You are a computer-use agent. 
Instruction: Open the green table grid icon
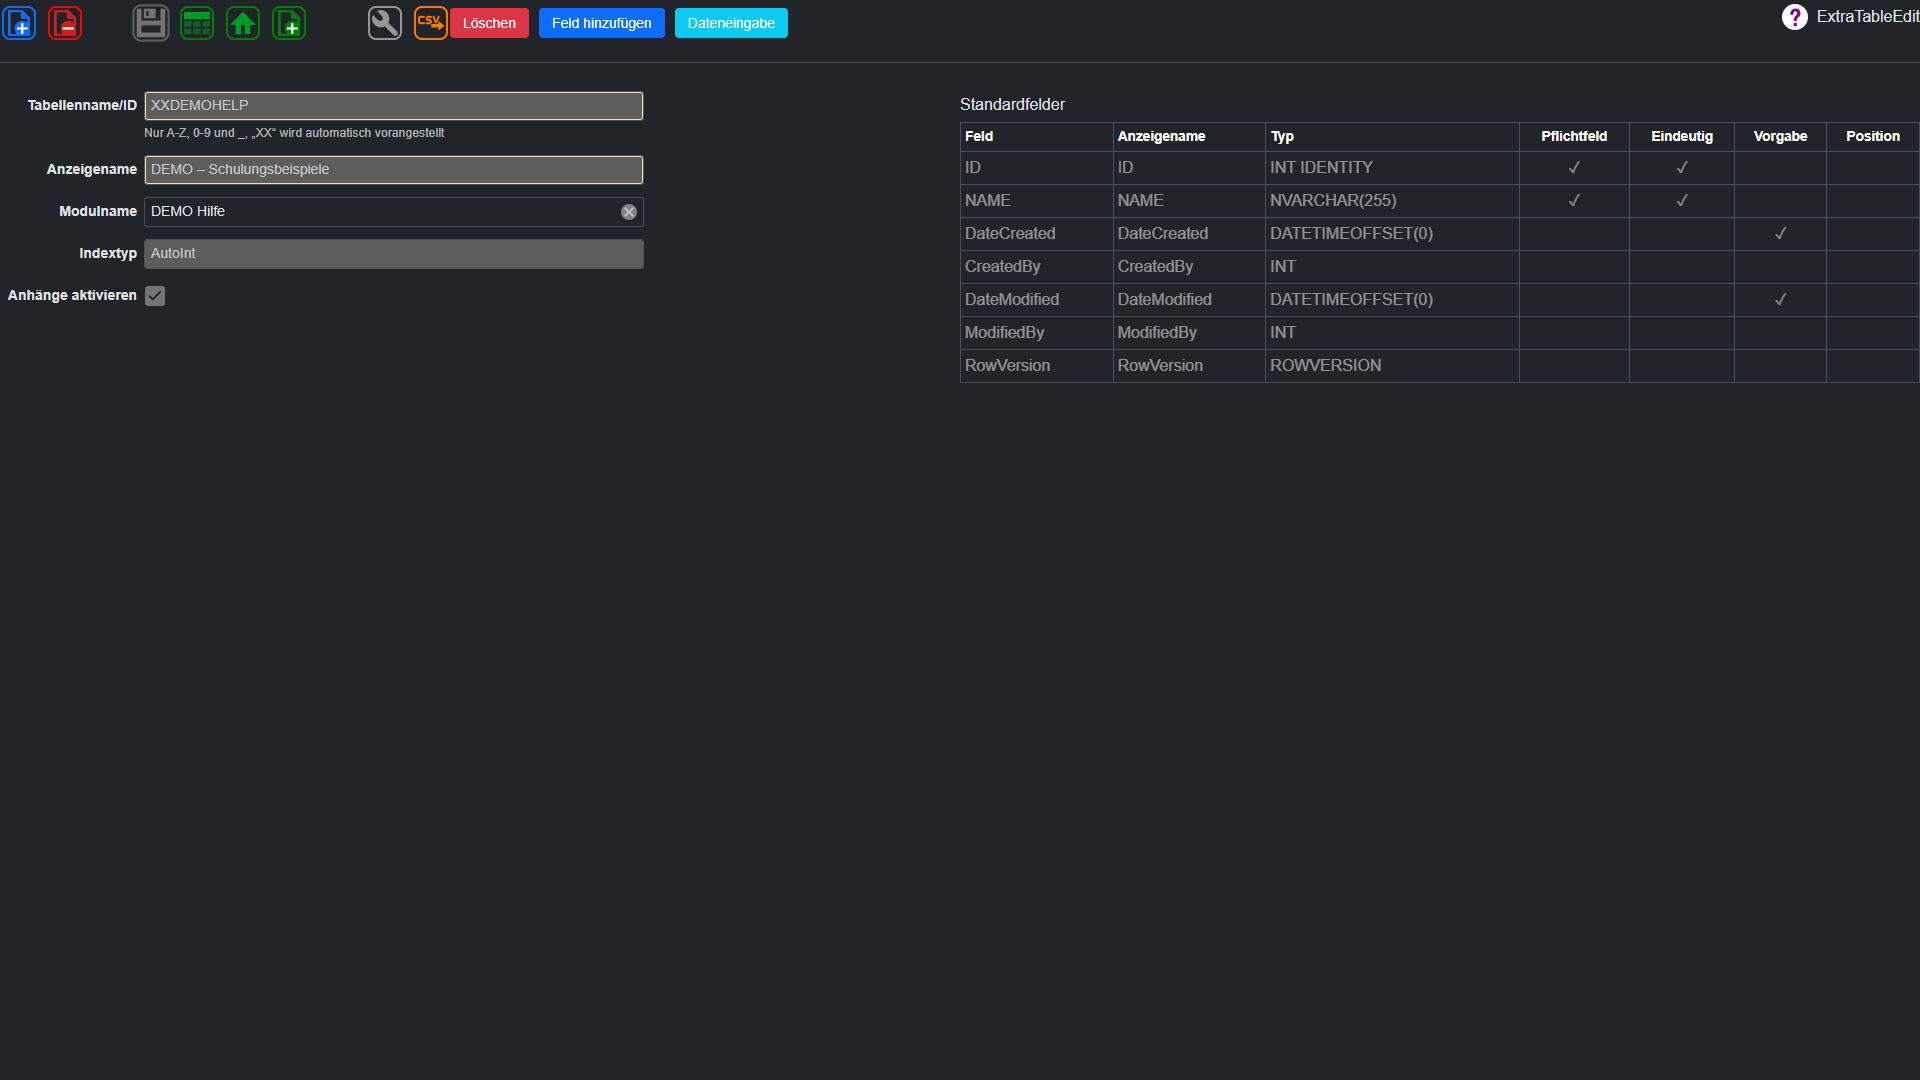coord(197,22)
